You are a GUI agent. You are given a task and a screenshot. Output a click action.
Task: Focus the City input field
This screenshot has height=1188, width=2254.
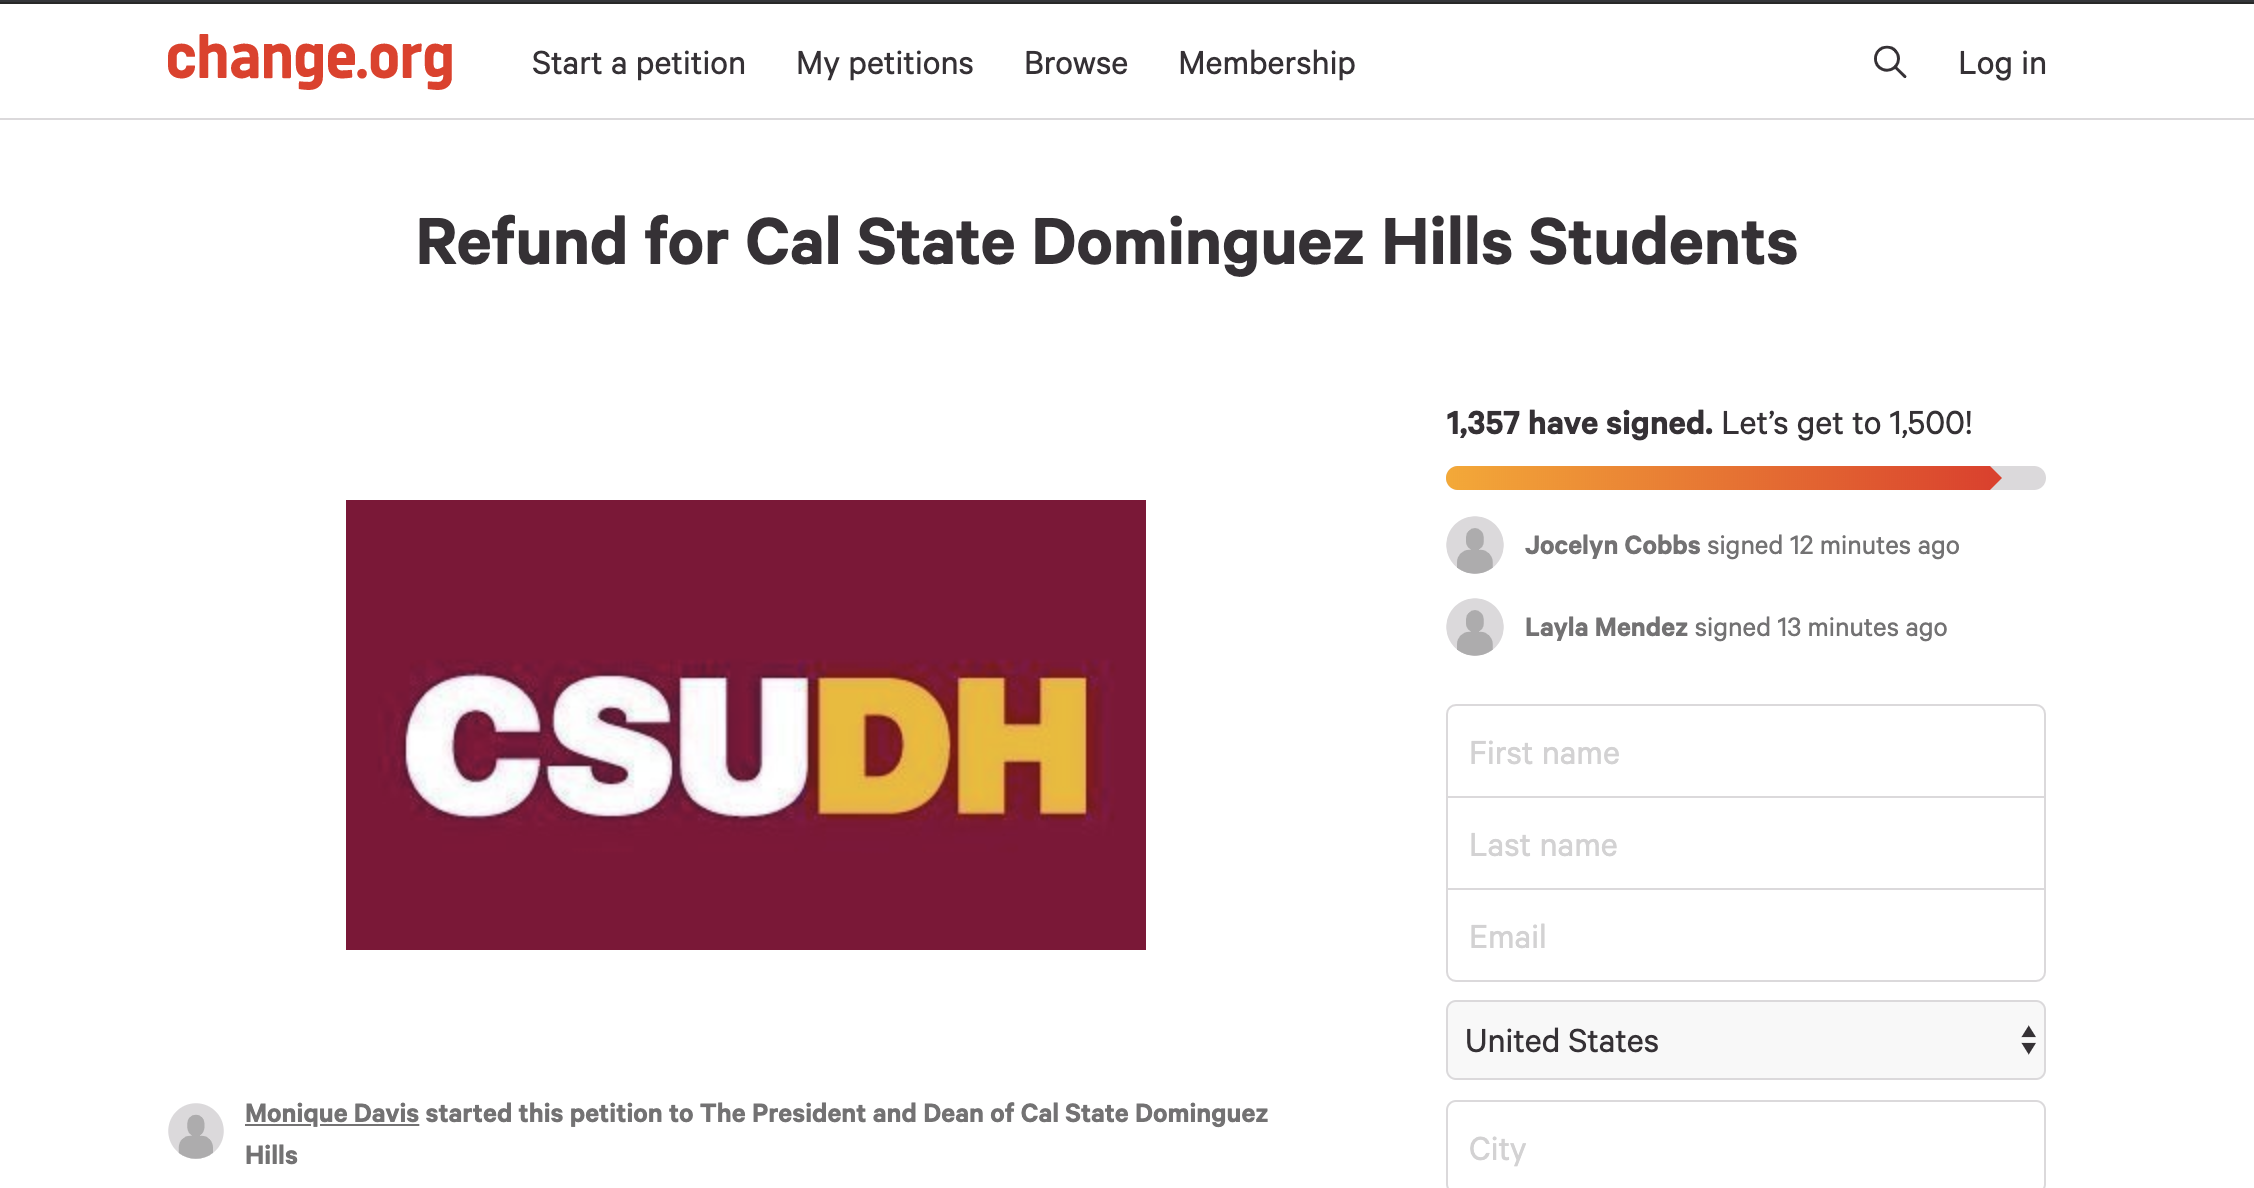coord(1745,1145)
